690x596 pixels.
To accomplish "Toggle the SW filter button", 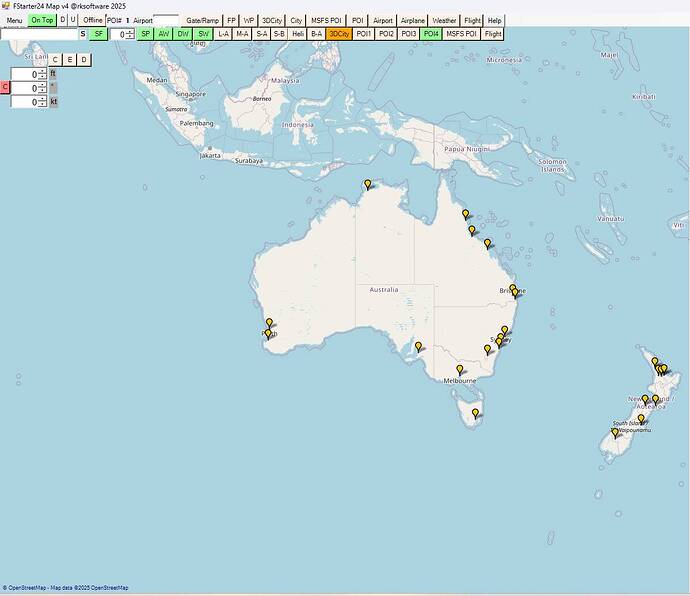I will coord(203,34).
